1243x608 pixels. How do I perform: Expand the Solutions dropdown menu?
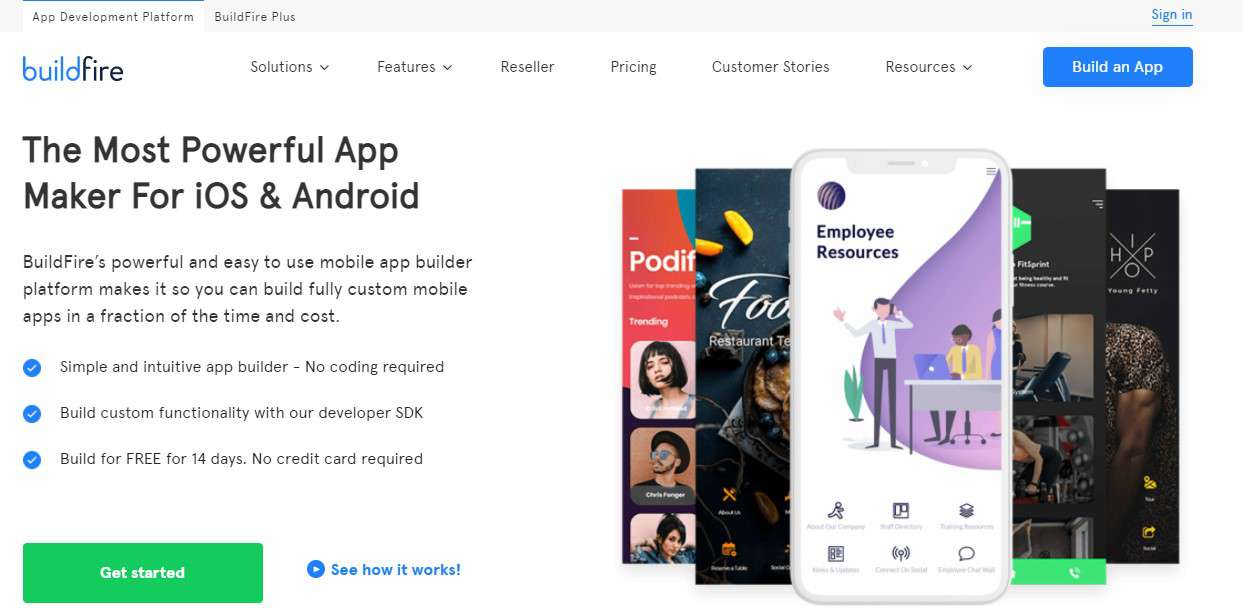[289, 67]
